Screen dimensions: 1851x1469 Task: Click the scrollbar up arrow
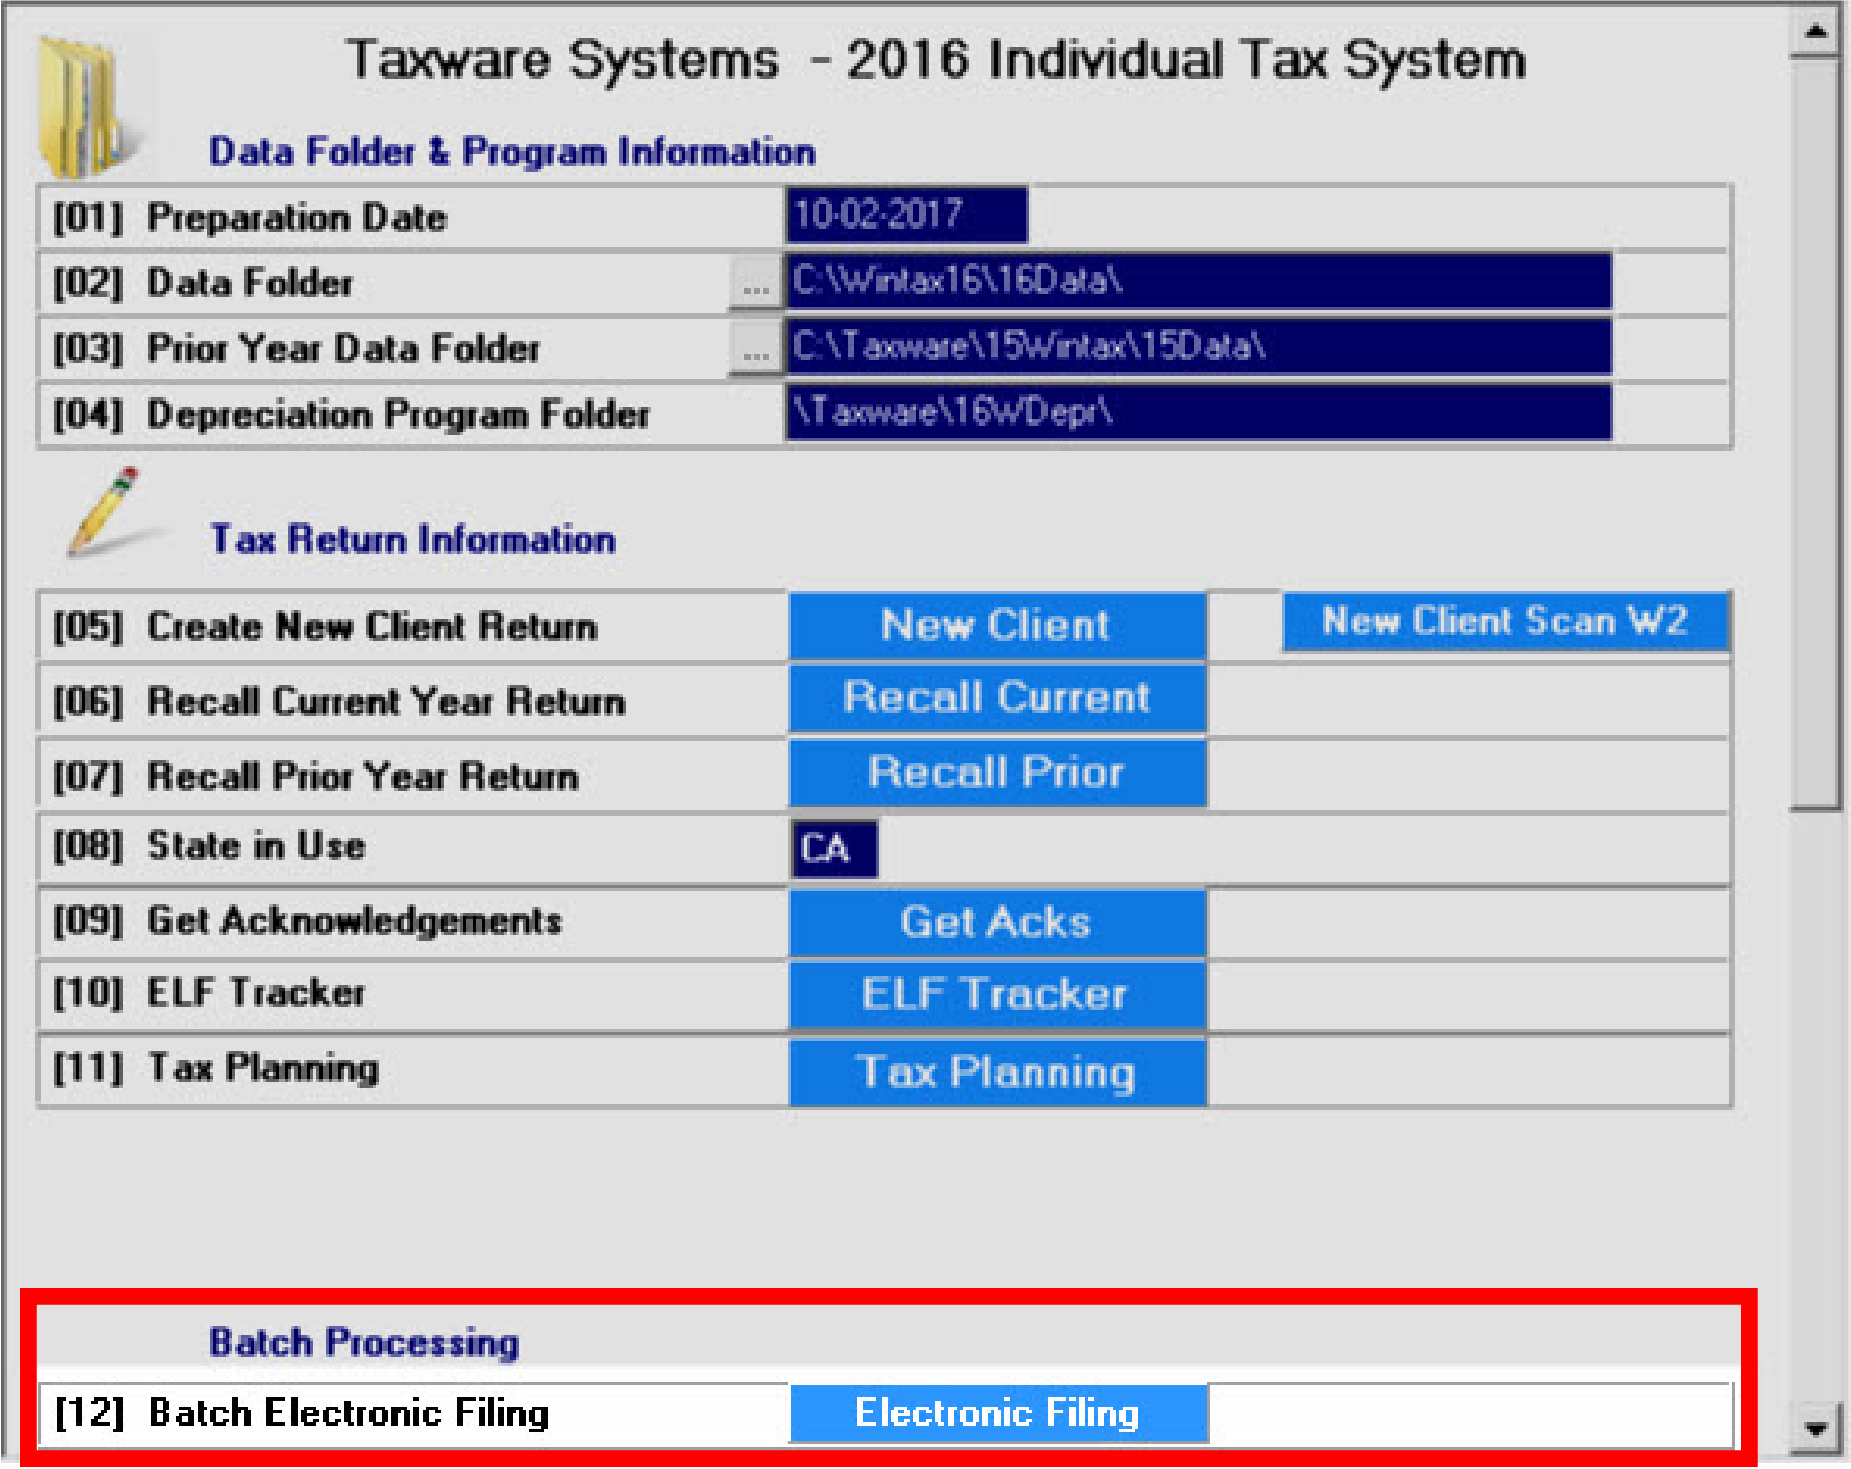1815,32
